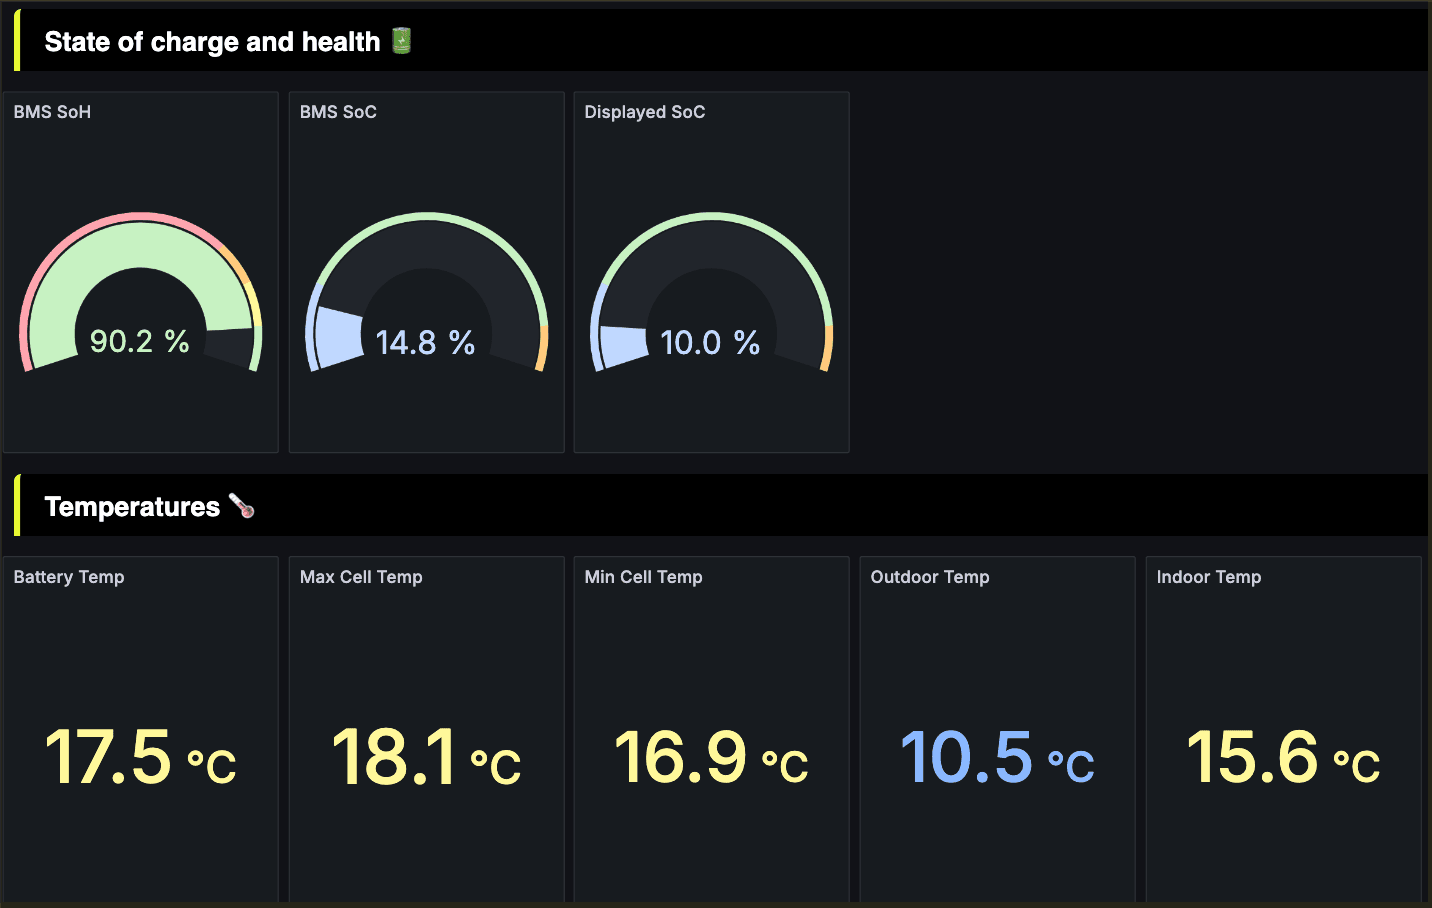
Task: Open the BMS SoH panel title
Action: (52, 112)
